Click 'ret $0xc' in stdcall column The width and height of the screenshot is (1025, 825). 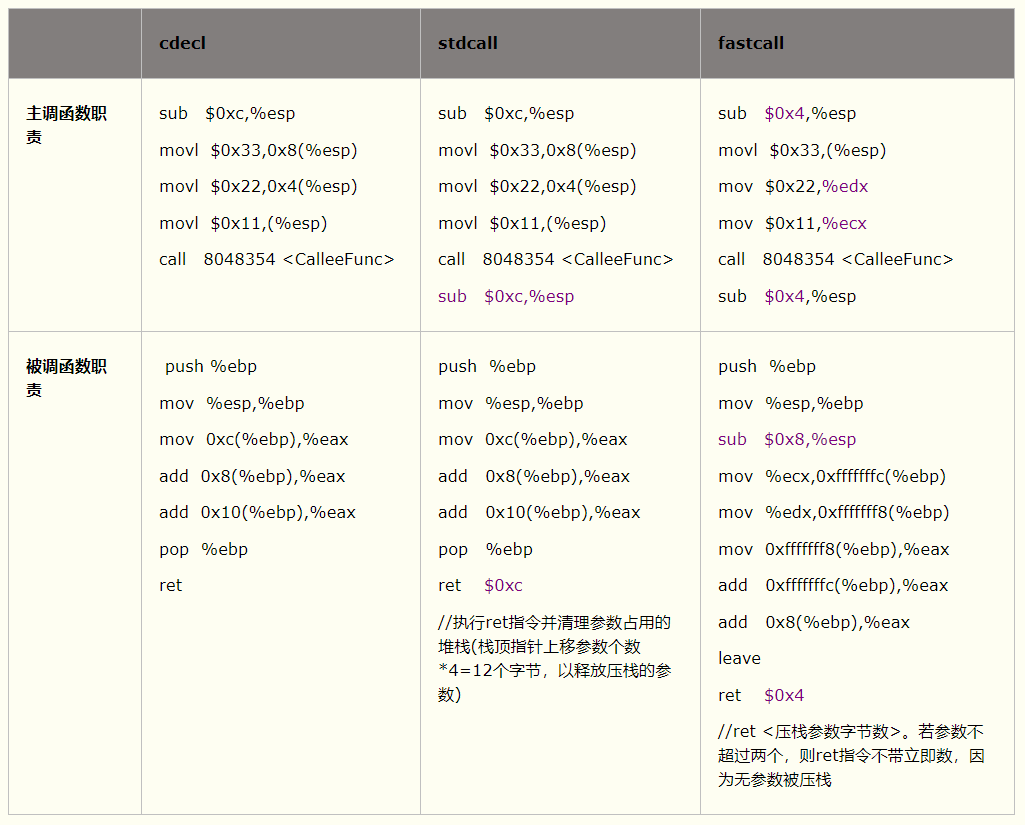click(480, 586)
